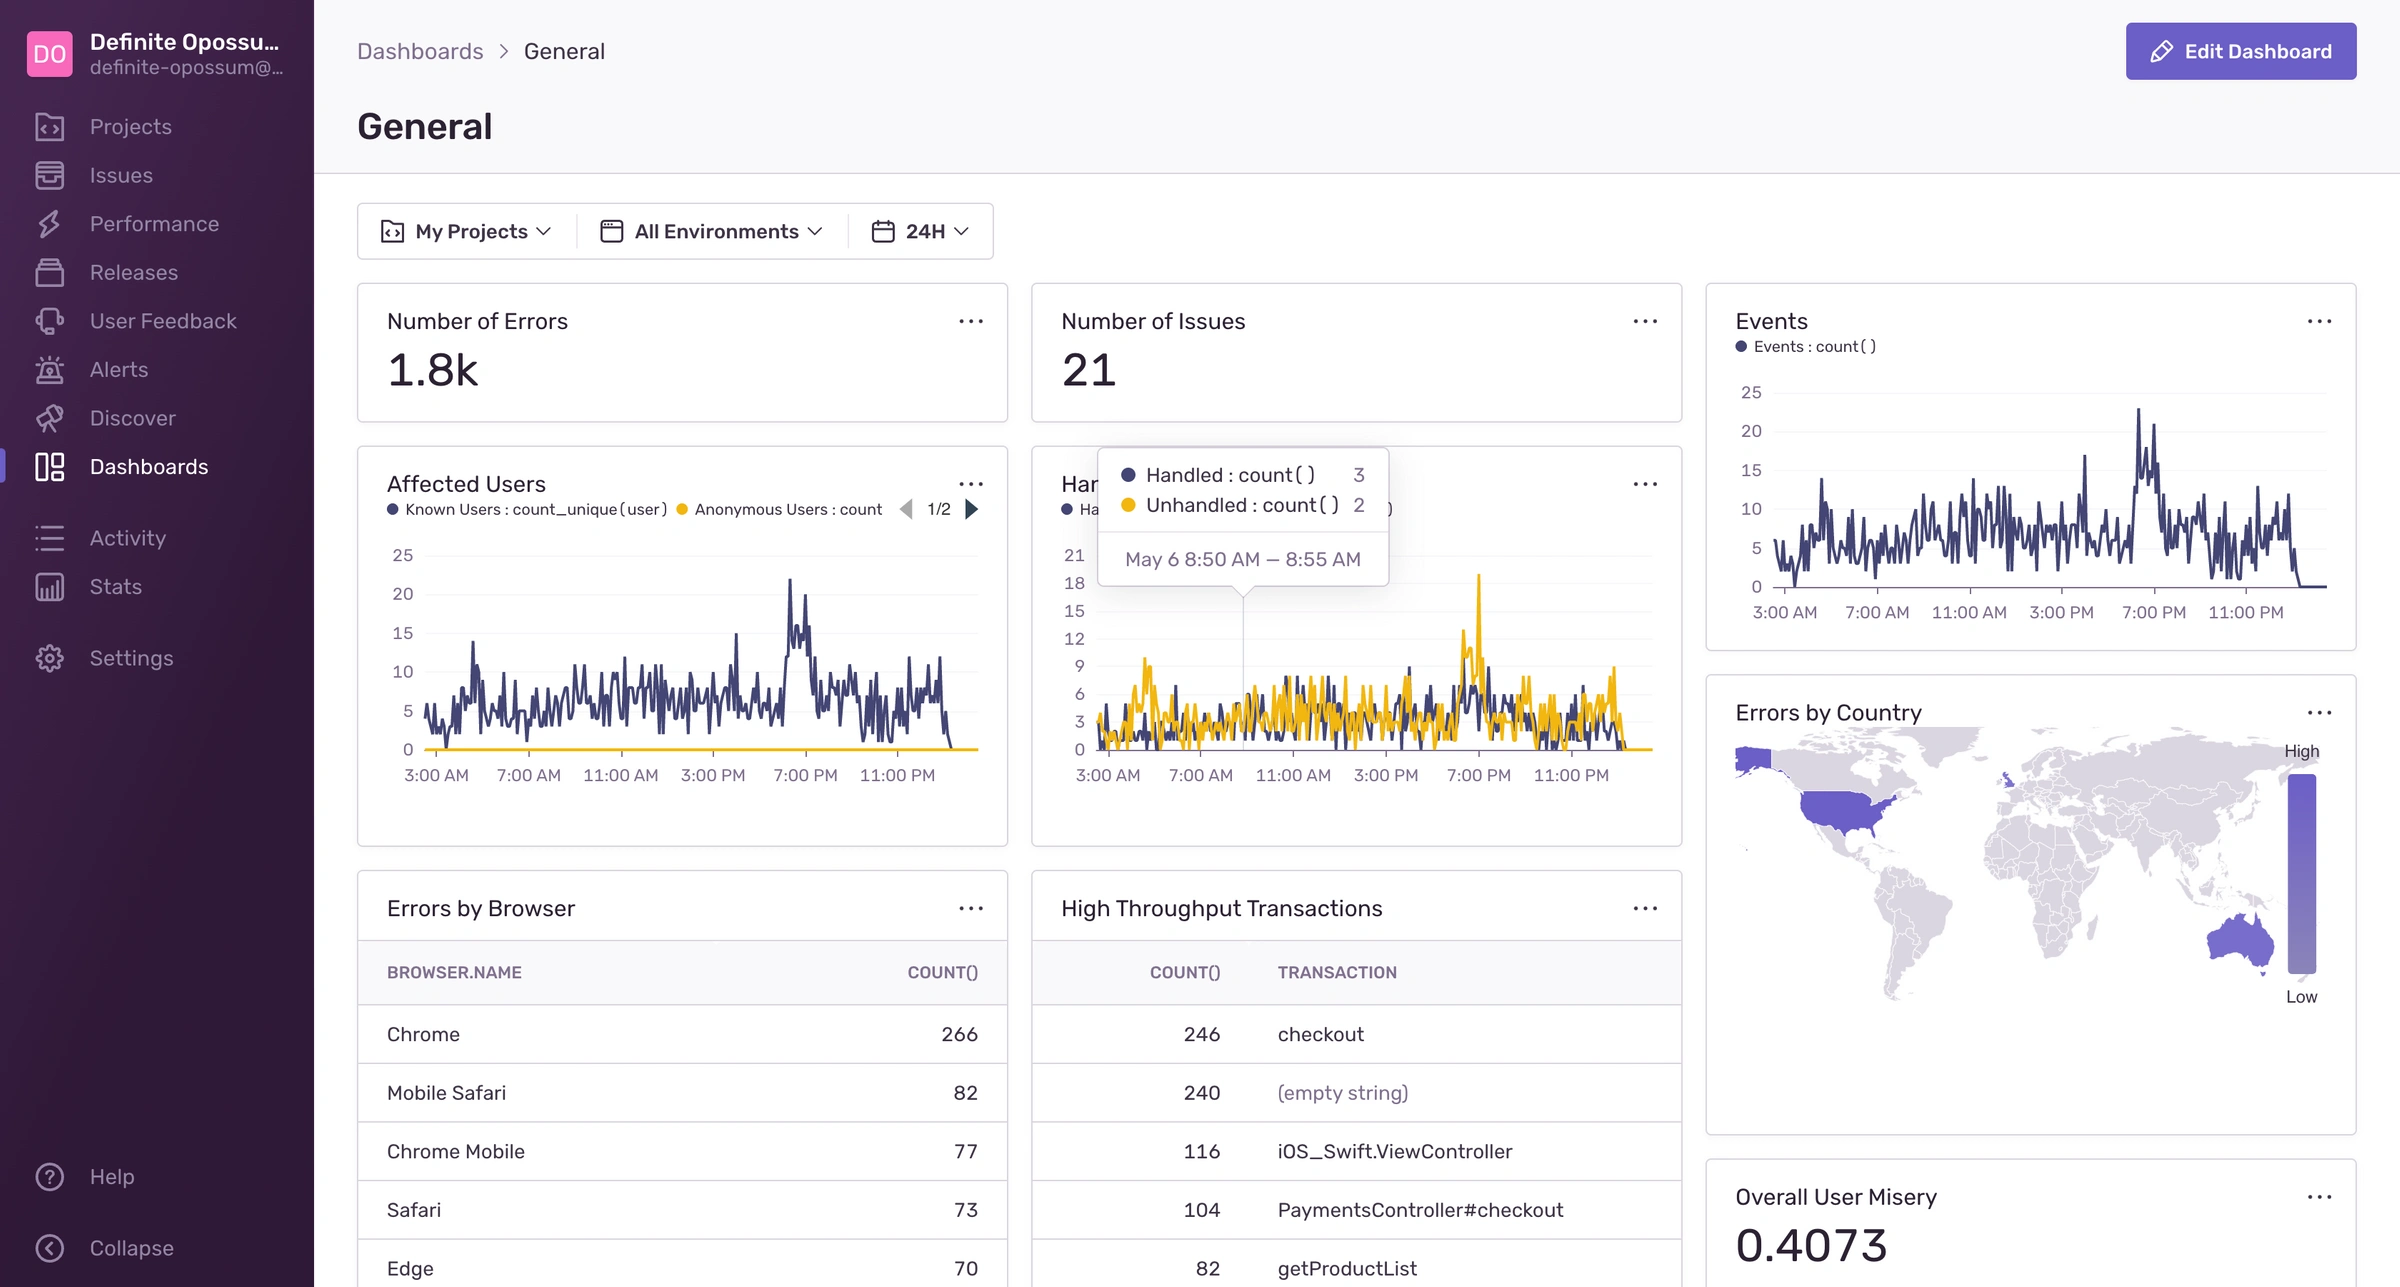Open the All Environments dropdown
The height and width of the screenshot is (1287, 2400).
(x=711, y=231)
